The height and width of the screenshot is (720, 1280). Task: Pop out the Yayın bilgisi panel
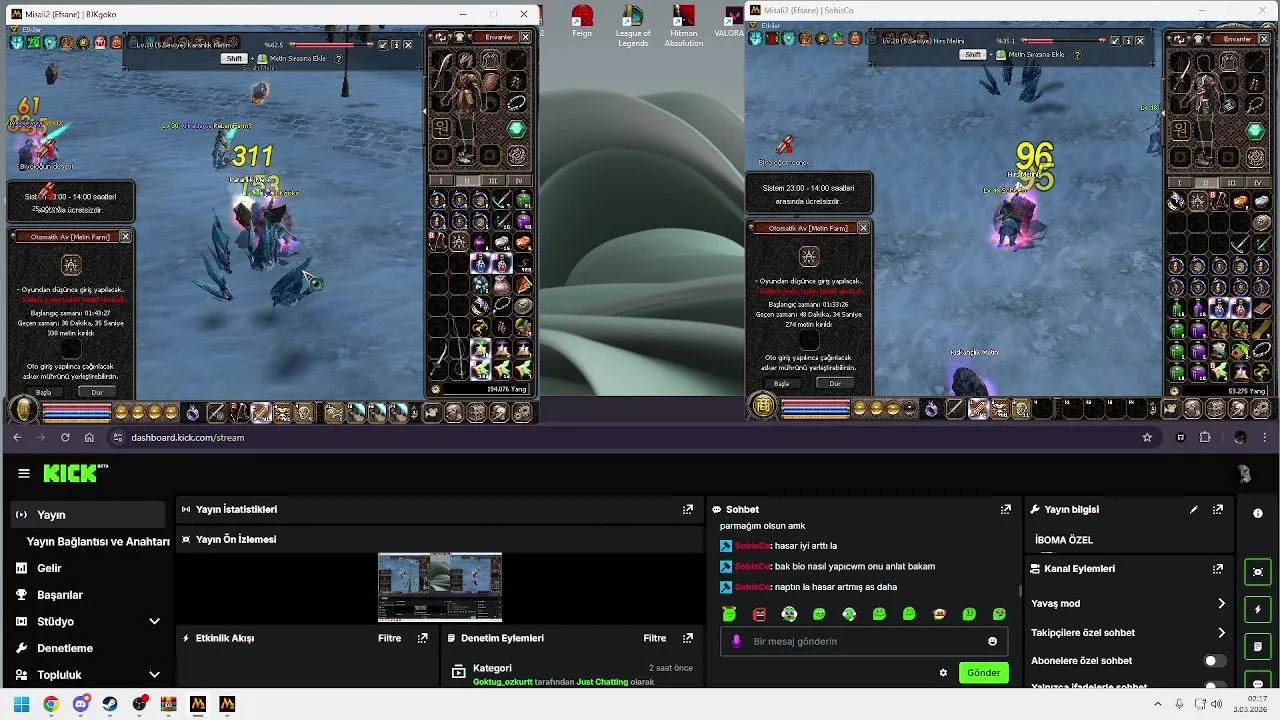pyautogui.click(x=1218, y=509)
